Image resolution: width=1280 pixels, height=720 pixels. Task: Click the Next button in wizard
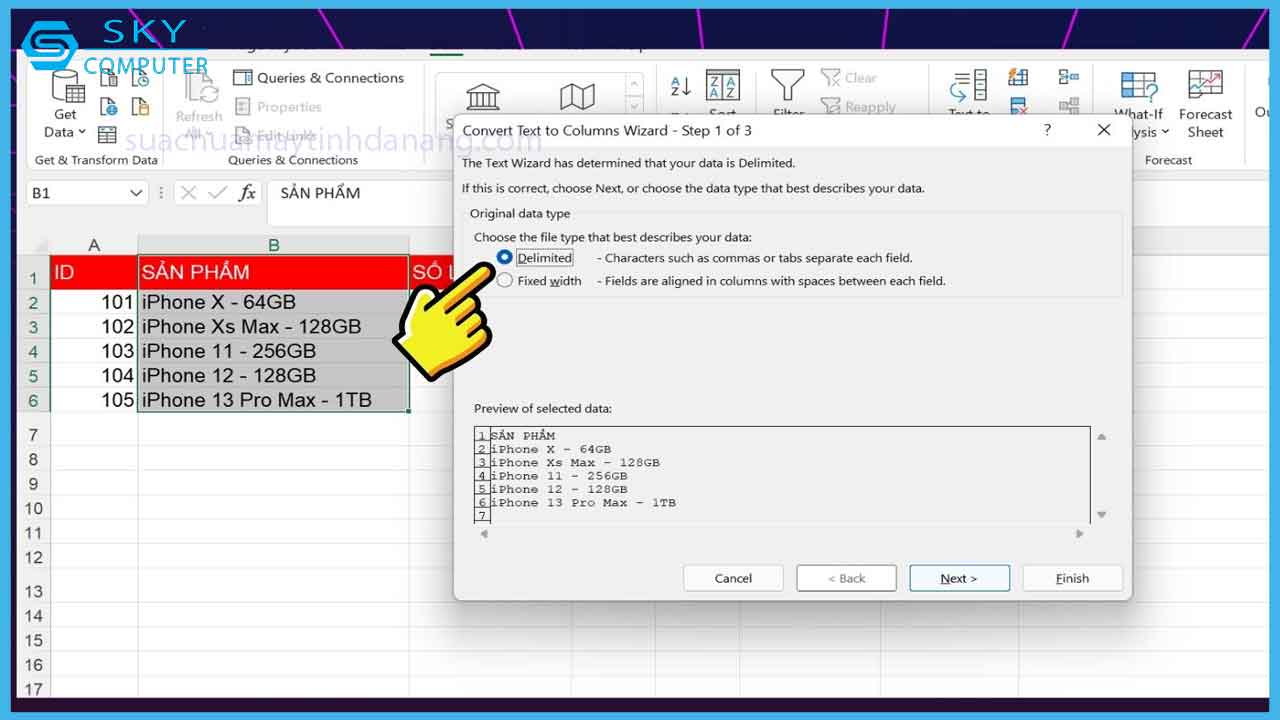click(x=959, y=578)
